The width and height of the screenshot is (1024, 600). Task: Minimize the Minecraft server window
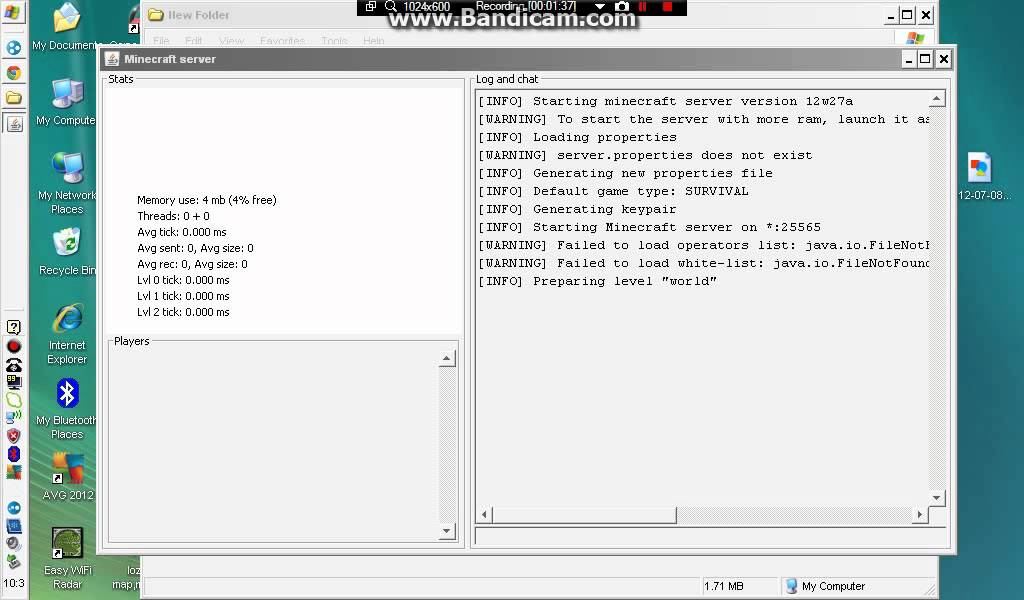coord(908,59)
